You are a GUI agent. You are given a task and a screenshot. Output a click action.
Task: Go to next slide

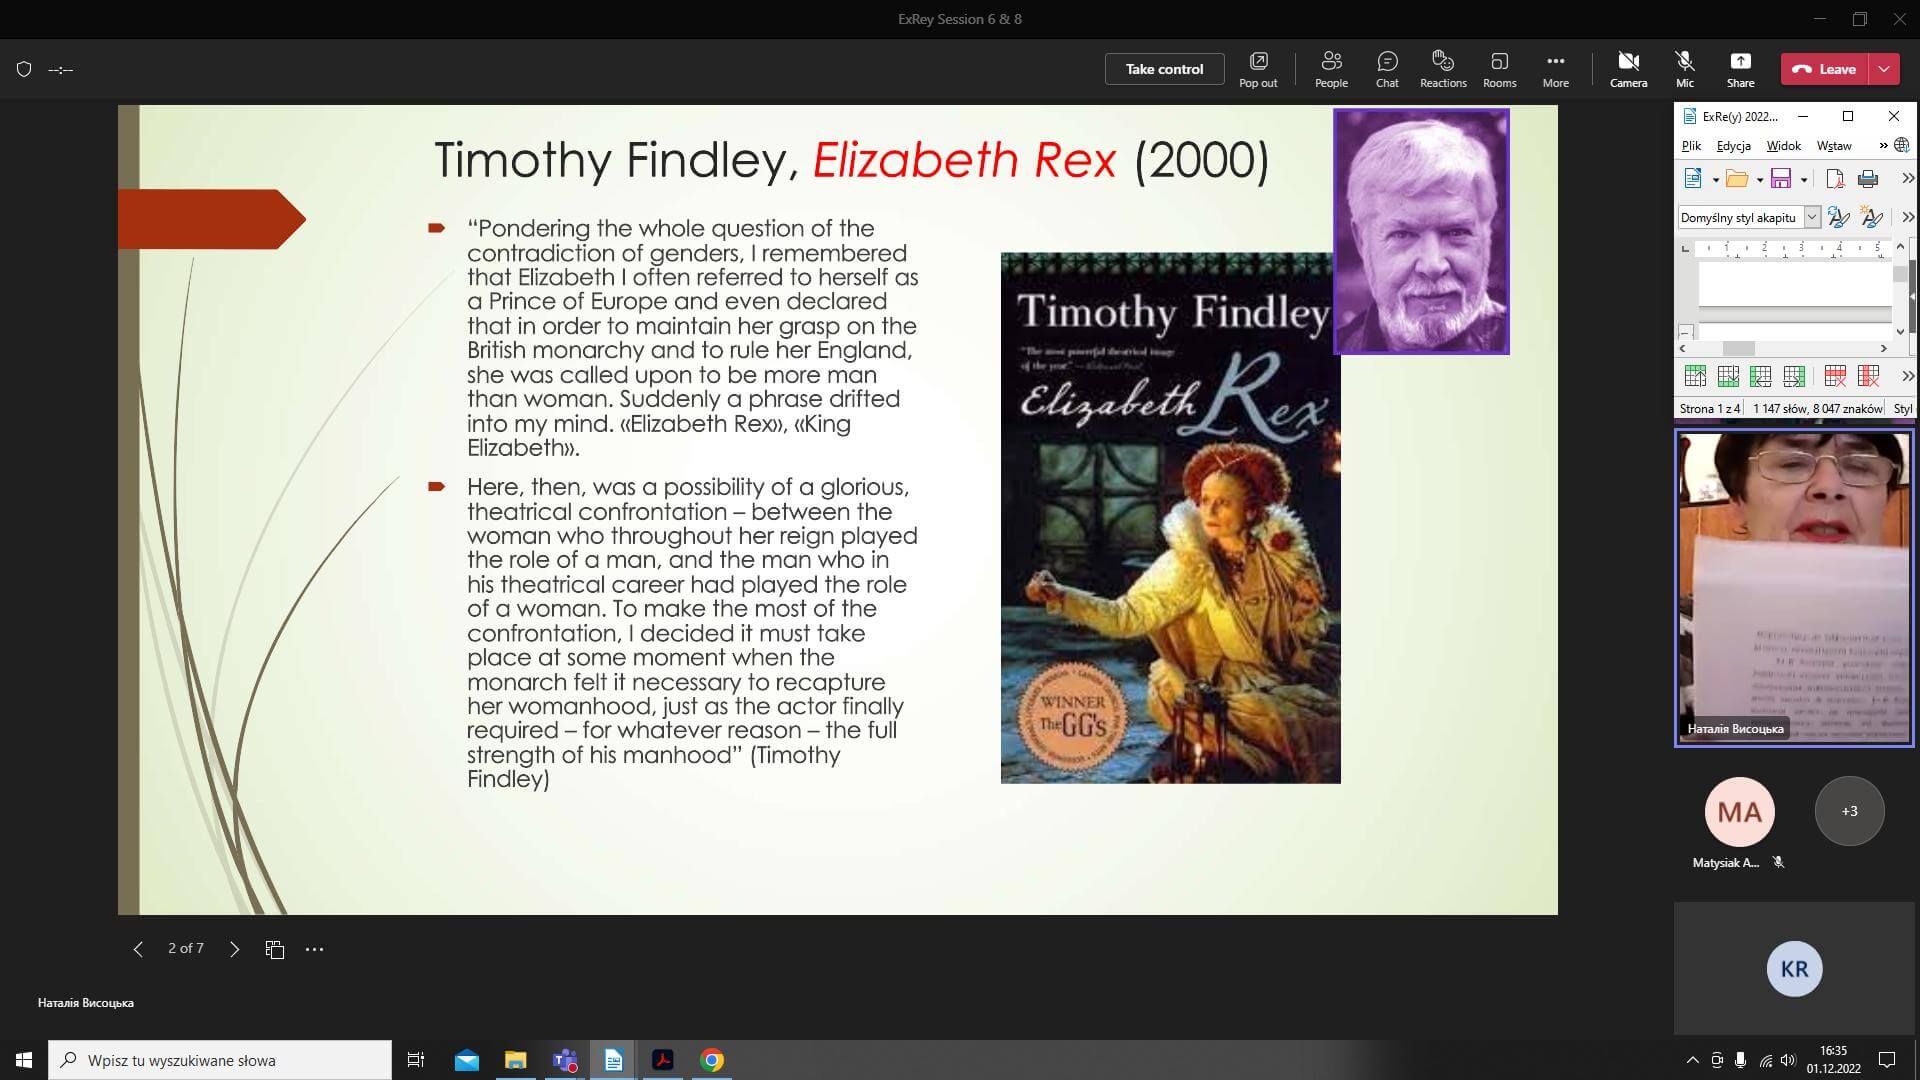click(234, 949)
